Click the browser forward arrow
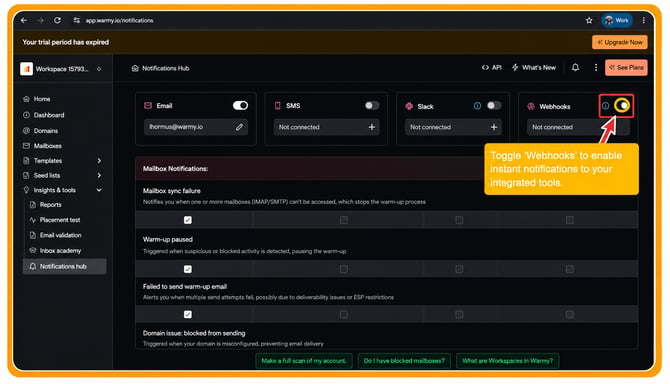The width and height of the screenshot is (670, 384). [x=41, y=20]
